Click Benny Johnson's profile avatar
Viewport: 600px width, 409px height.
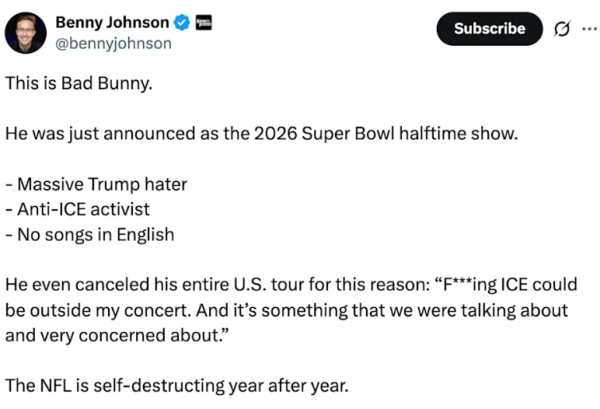[x=25, y=32]
